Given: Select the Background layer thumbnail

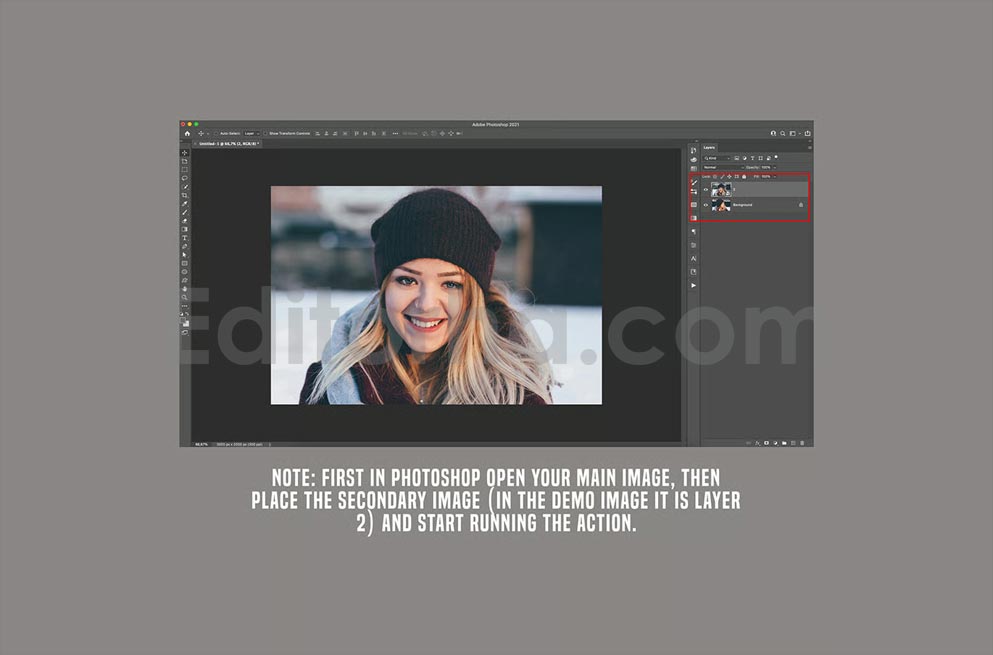Looking at the screenshot, I should click(x=721, y=205).
